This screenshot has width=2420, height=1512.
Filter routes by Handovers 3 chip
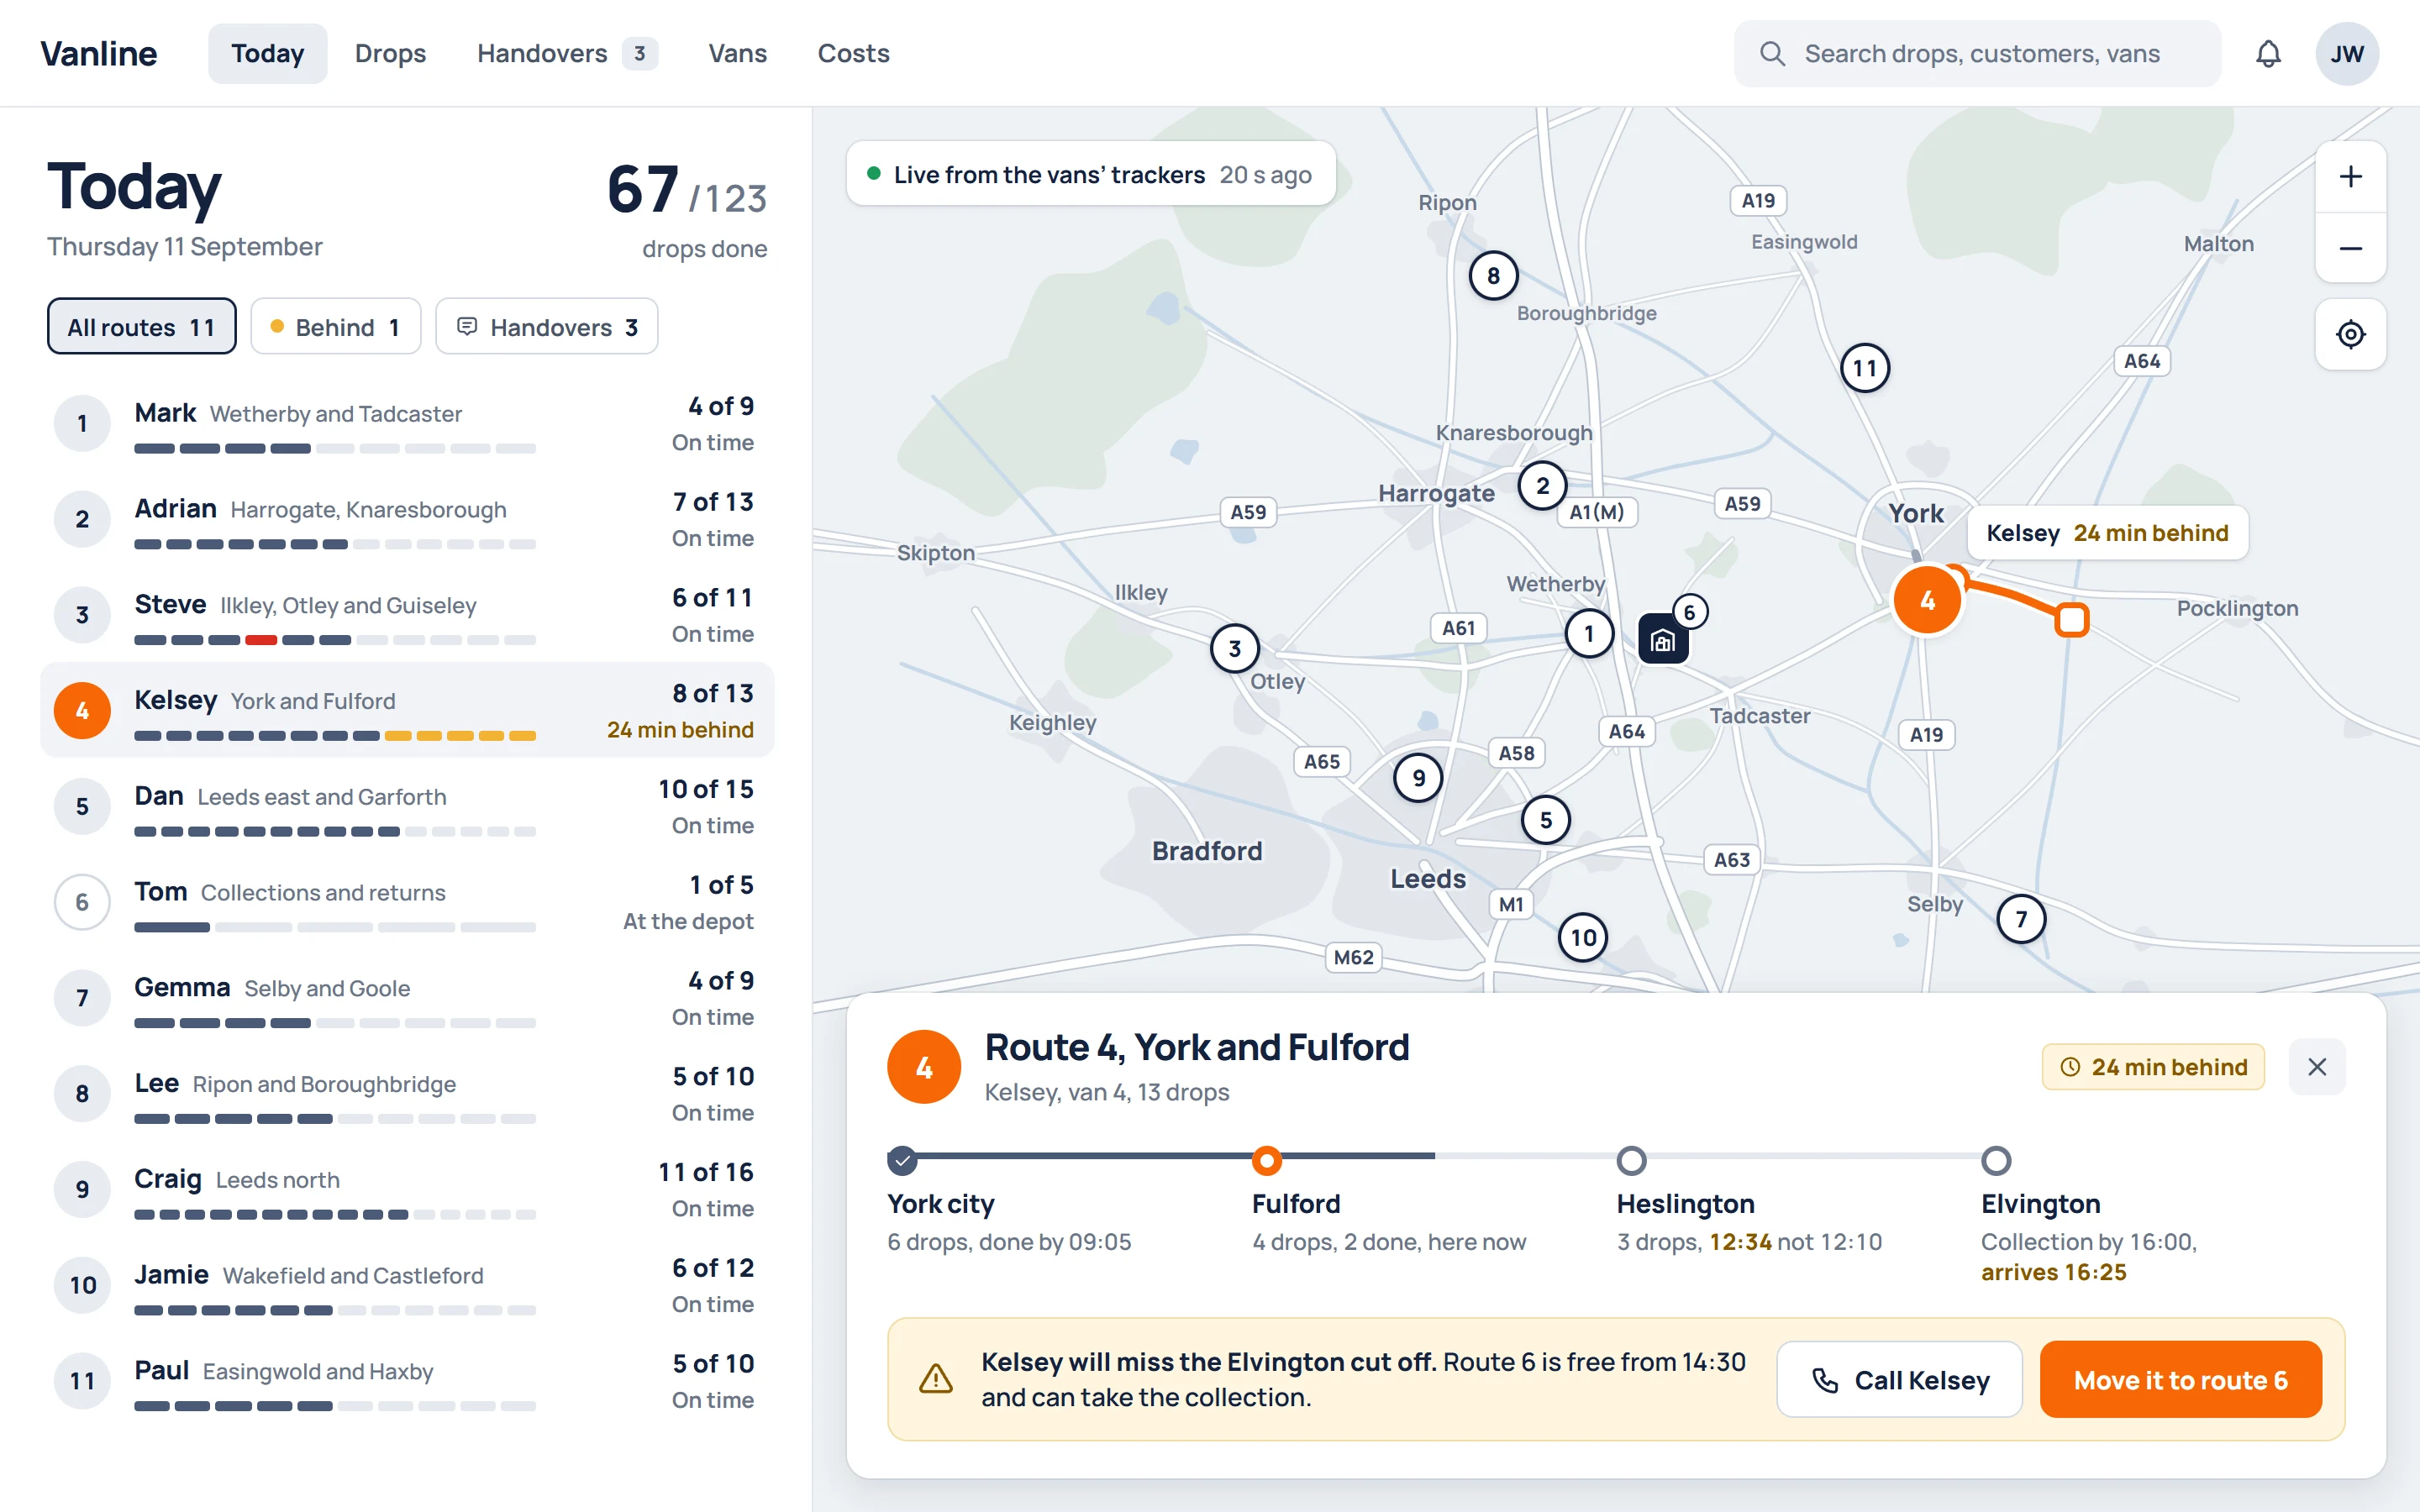click(x=547, y=327)
